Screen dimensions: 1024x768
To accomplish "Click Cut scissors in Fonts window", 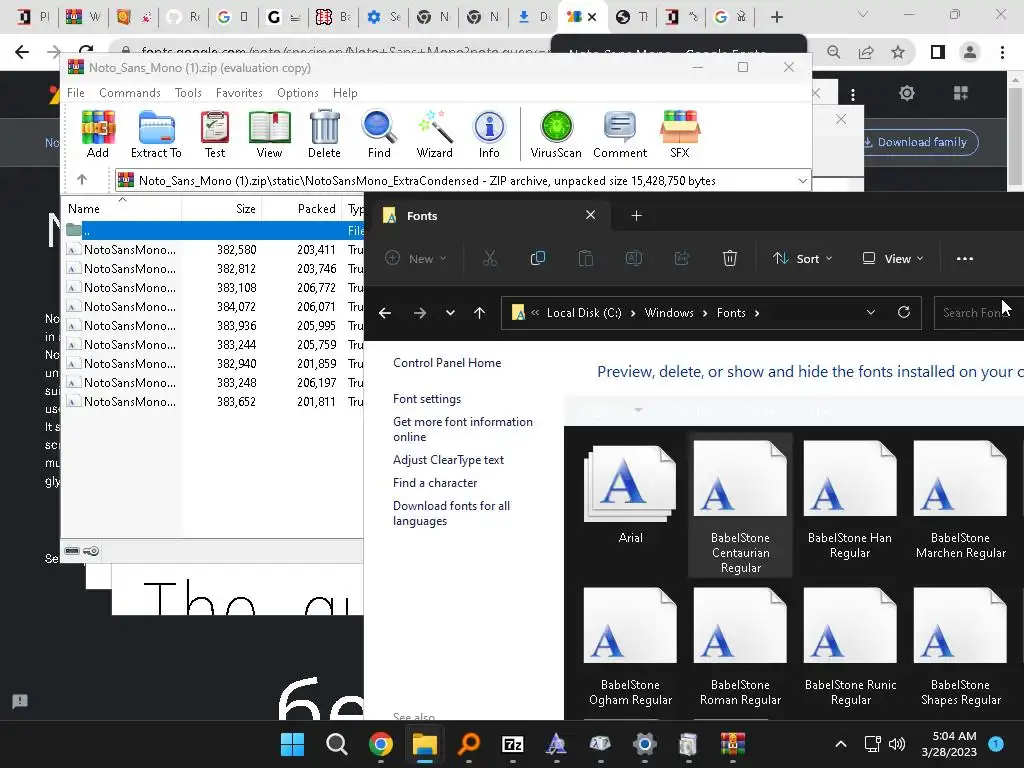I will [x=490, y=259].
